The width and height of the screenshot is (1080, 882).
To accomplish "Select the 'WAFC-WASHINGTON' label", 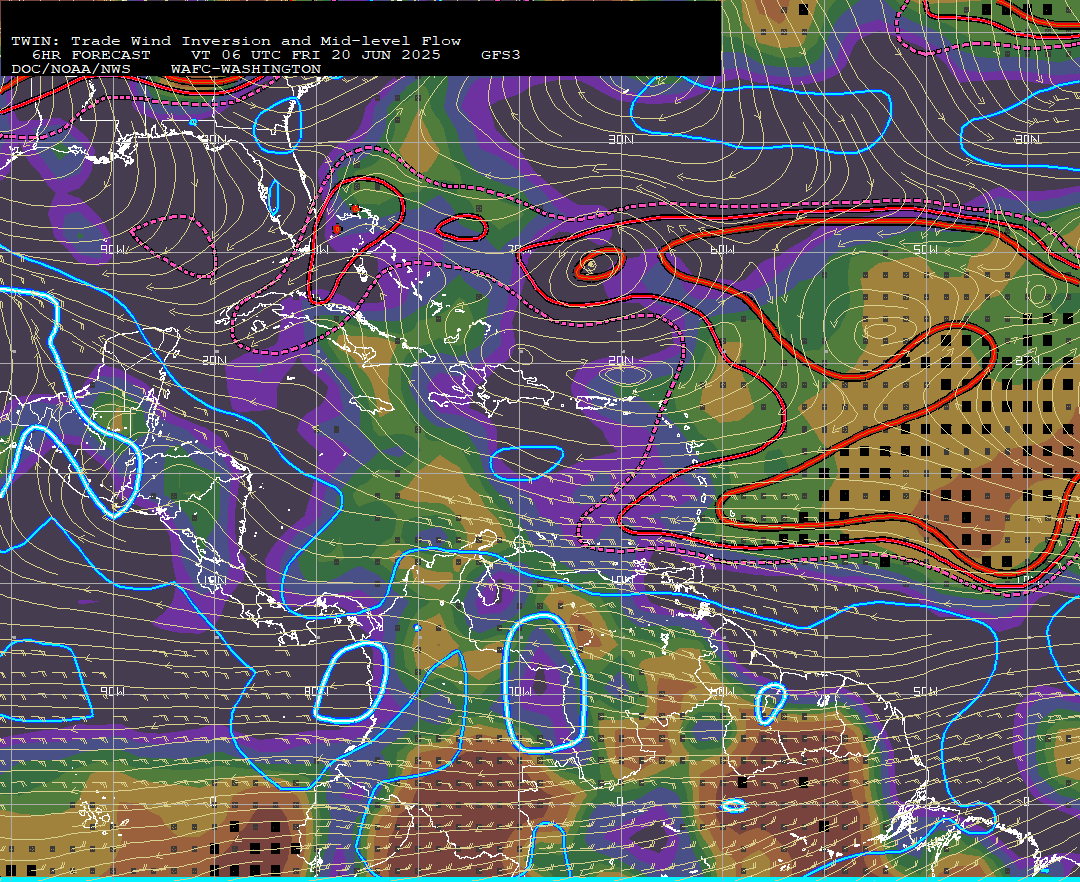I will [246, 69].
